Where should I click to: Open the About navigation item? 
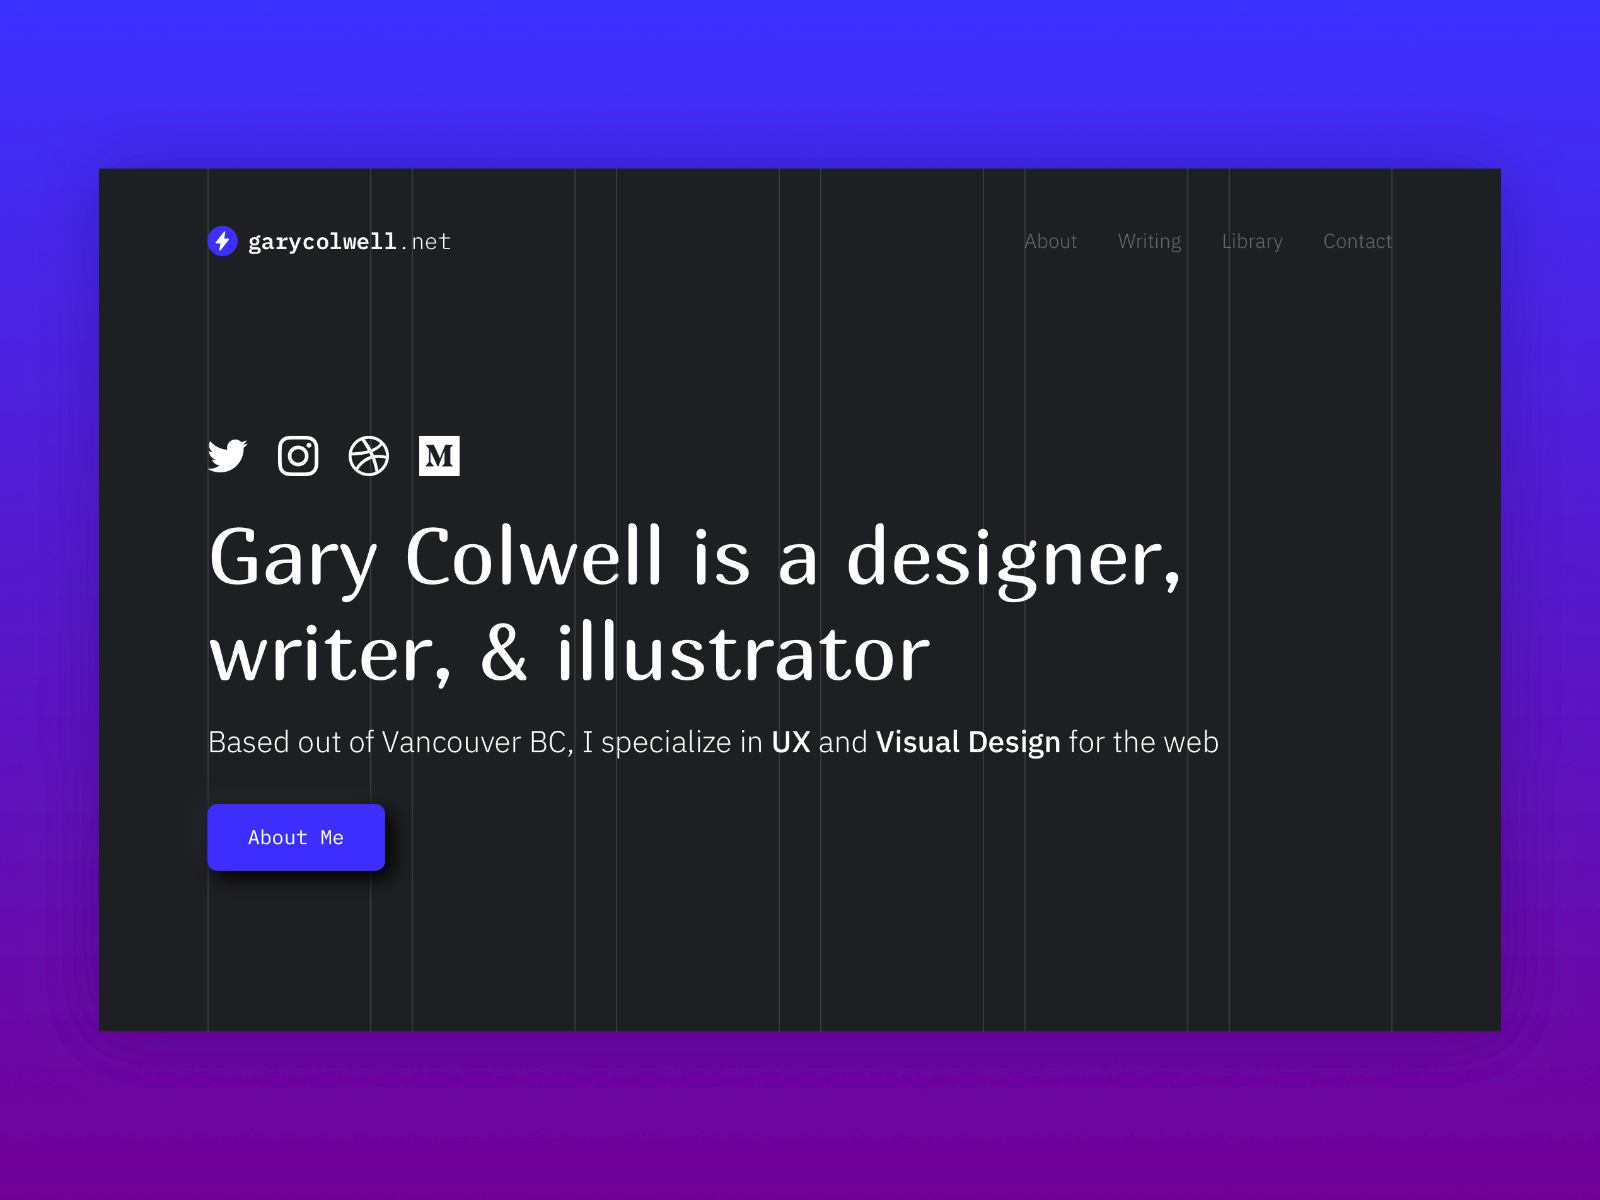1050,241
